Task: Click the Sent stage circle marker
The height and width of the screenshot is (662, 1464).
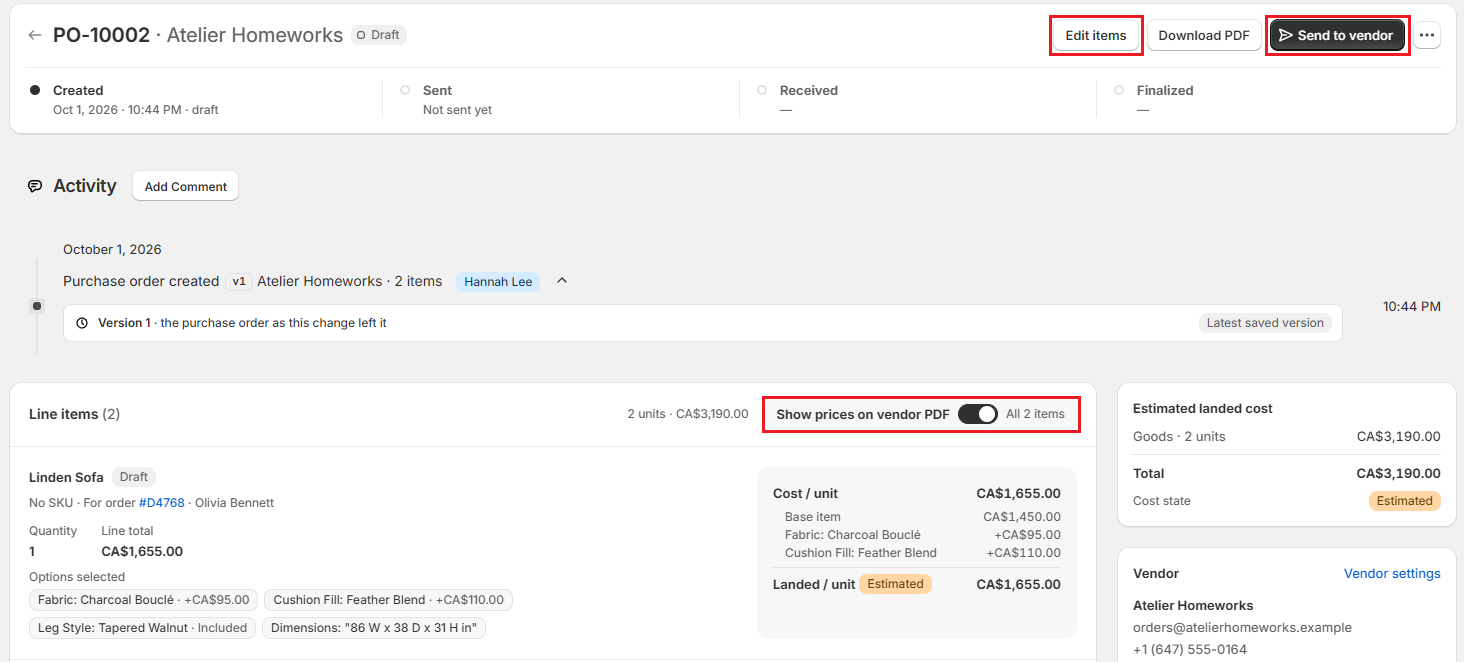Action: click(x=405, y=90)
